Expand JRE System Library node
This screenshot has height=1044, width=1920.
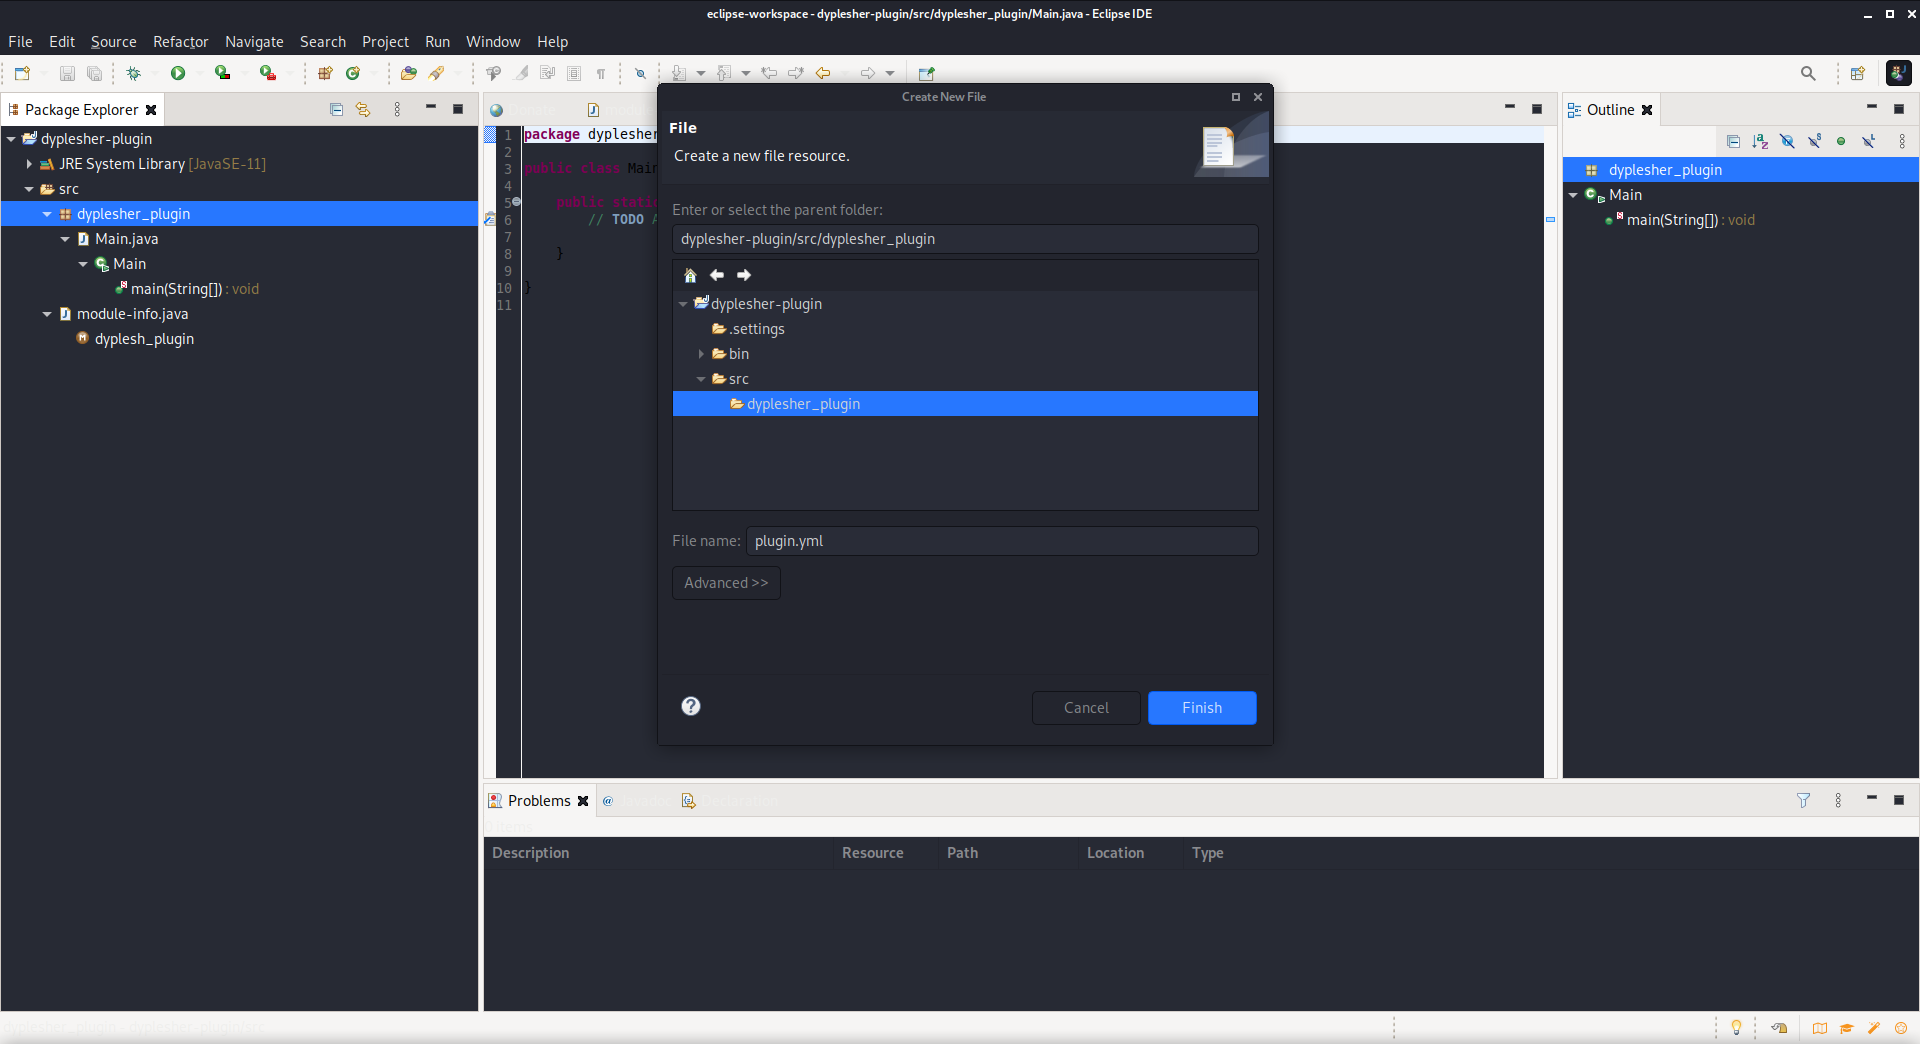(29, 164)
